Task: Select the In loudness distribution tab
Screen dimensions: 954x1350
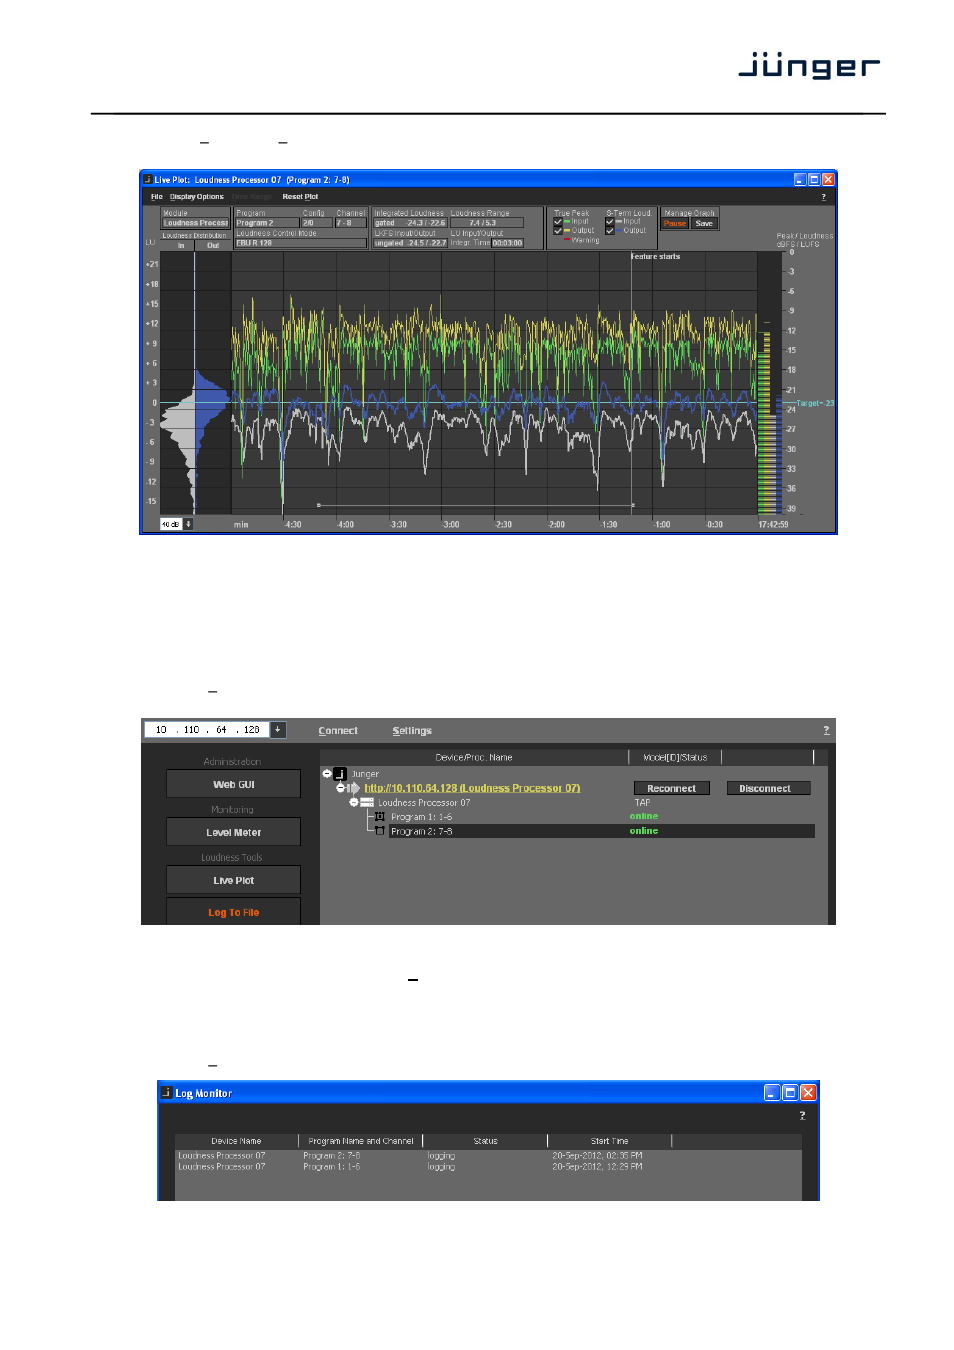Action: click(181, 245)
